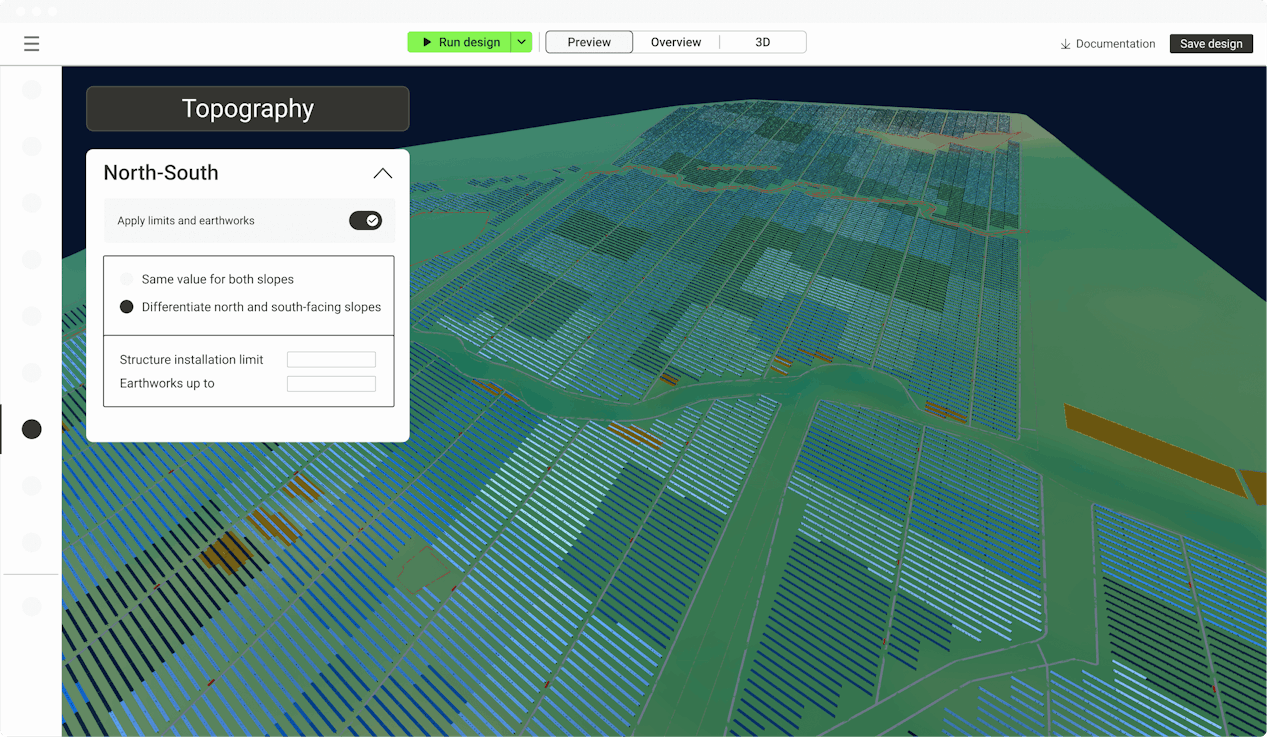Select sidebar step just below the active one

[x=32, y=485]
